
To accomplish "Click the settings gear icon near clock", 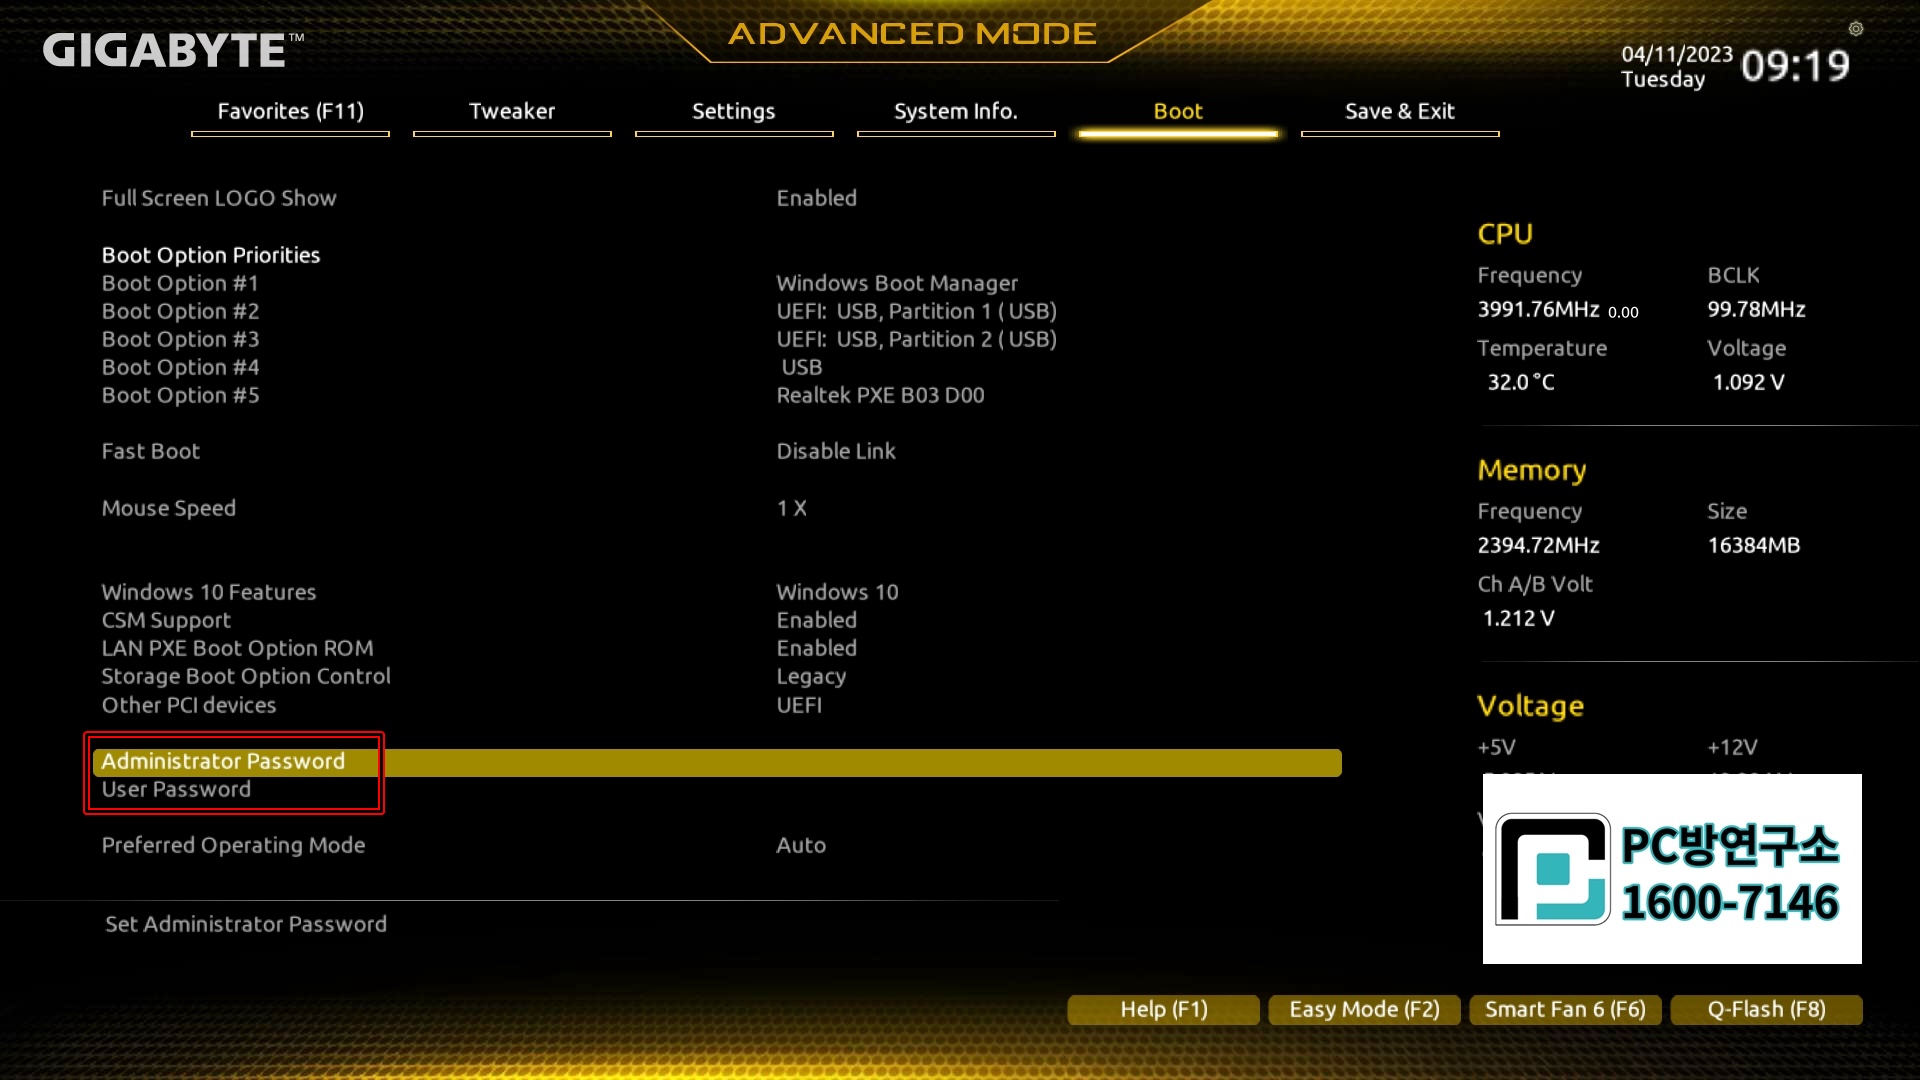I will pyautogui.click(x=1856, y=29).
